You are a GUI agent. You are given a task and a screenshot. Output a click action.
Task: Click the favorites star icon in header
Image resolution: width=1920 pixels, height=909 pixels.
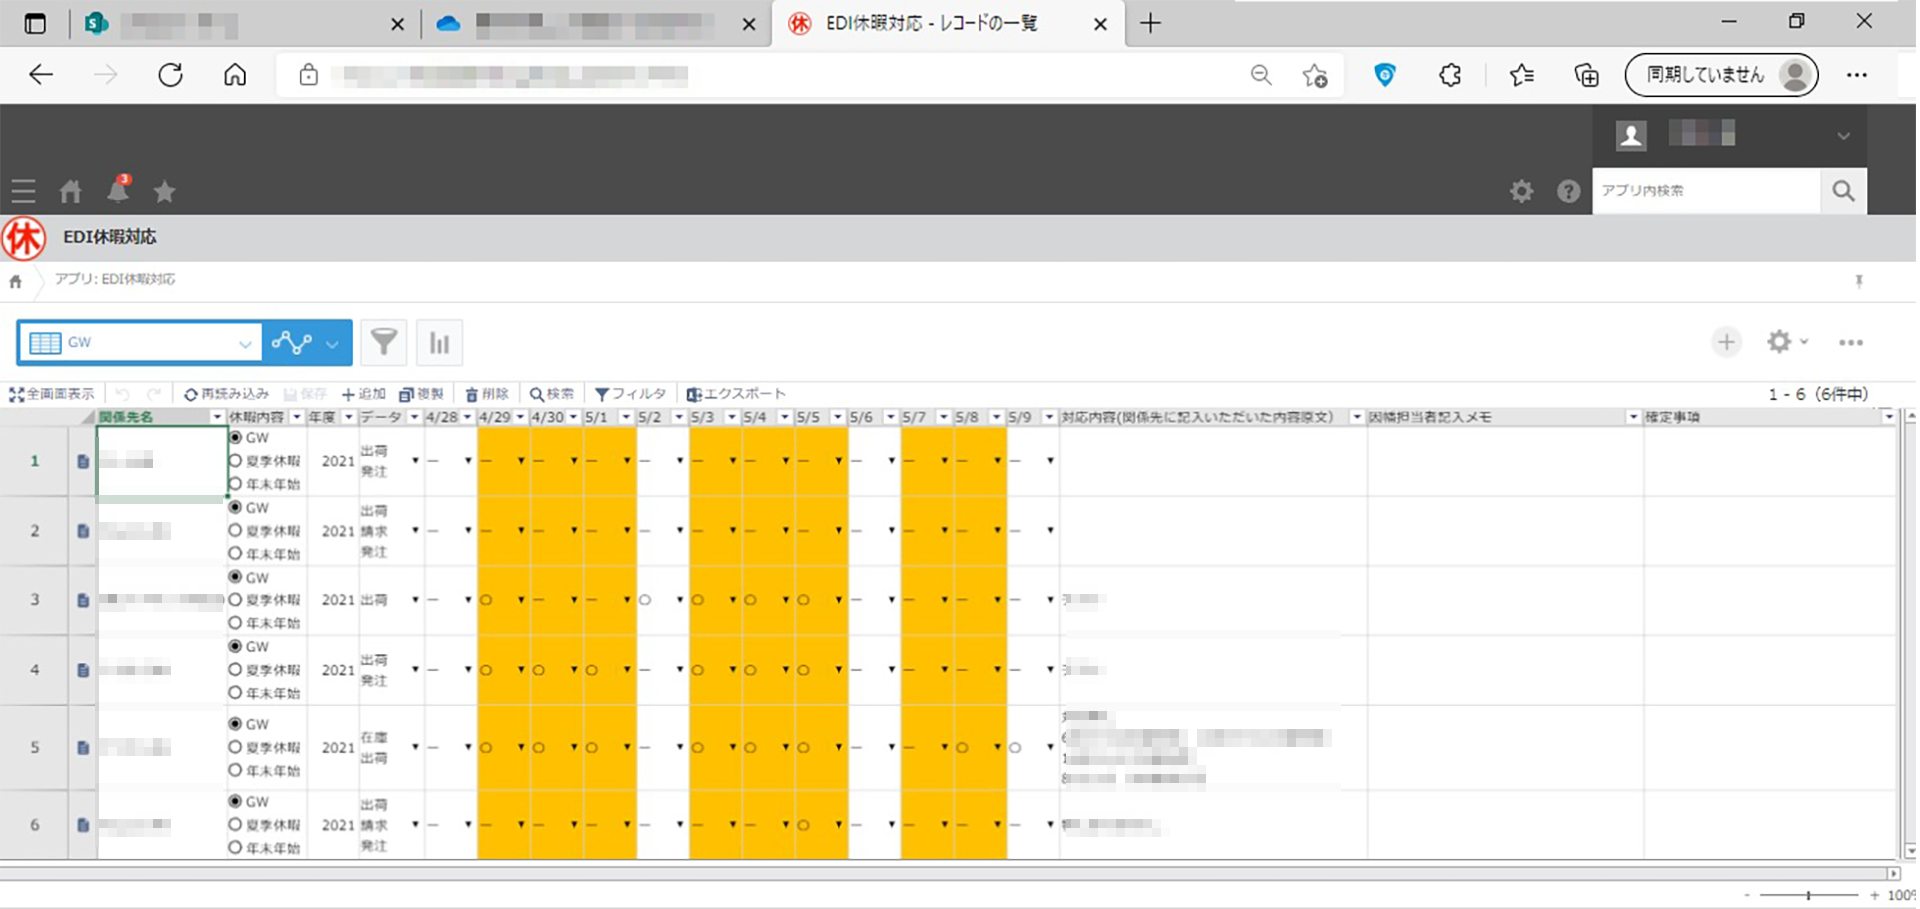pos(165,191)
